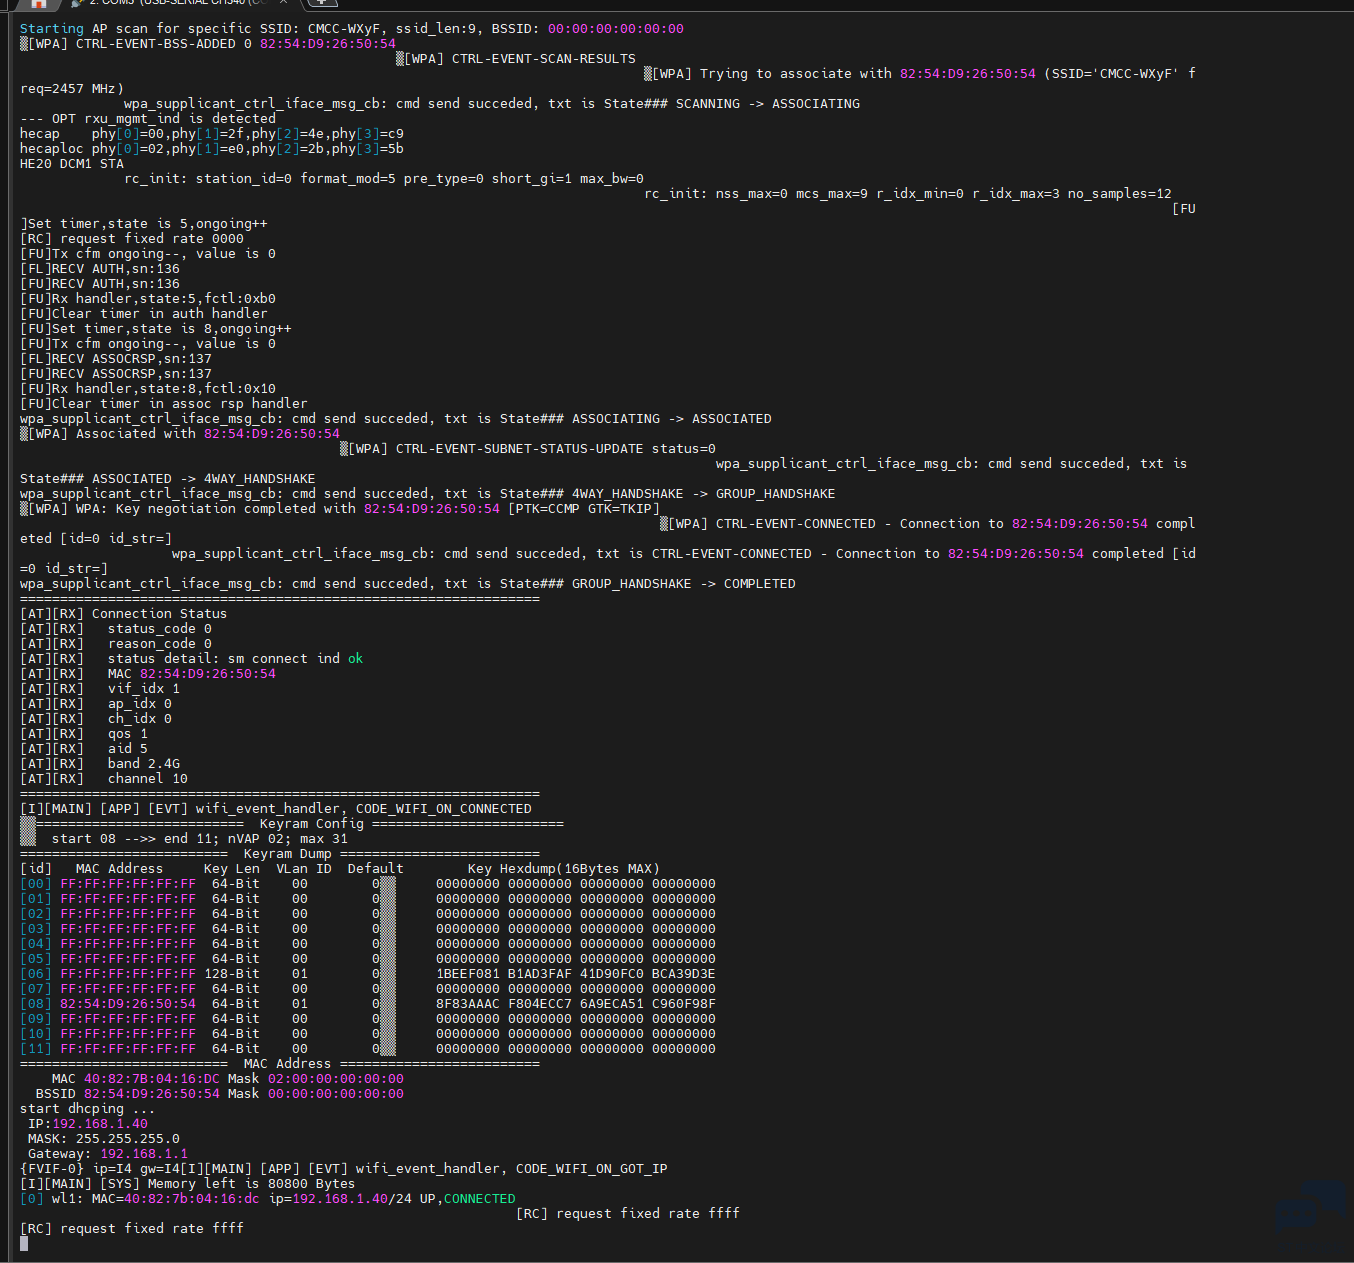Click the cyan 'Starting' word
The image size is (1354, 1263).
[52, 29]
